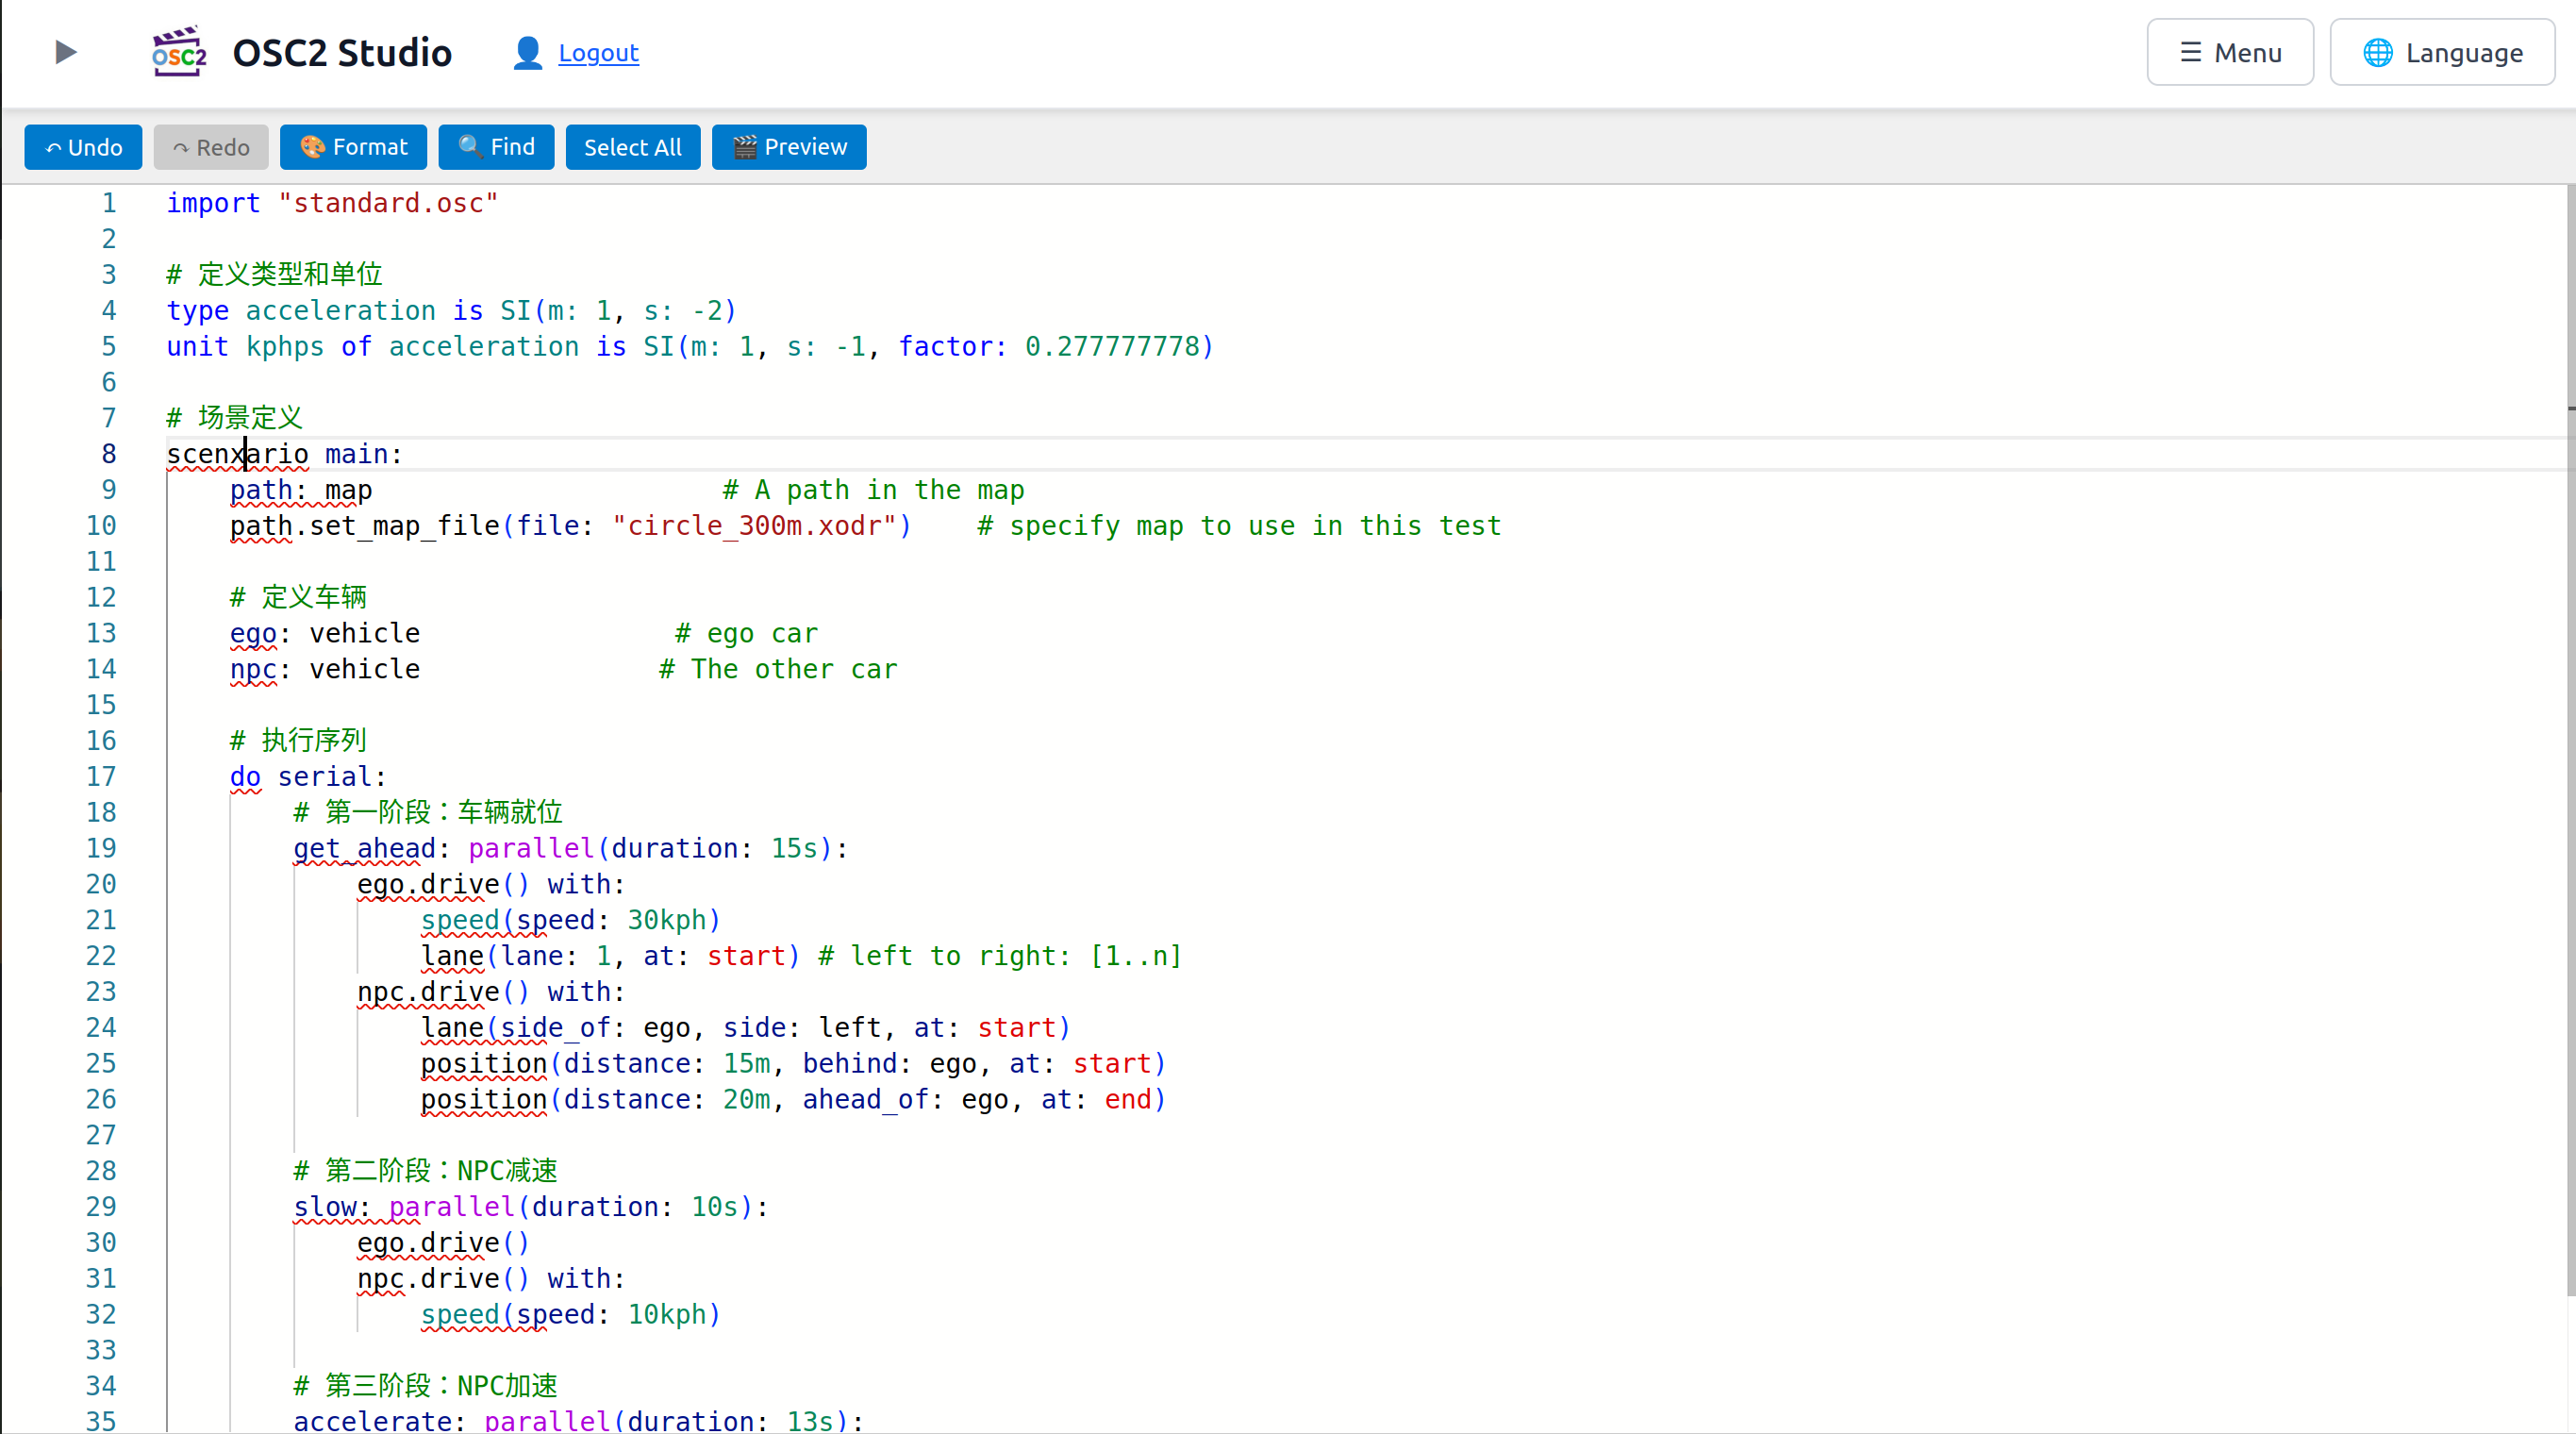Click the OSC2 Studio title text

click(342, 53)
